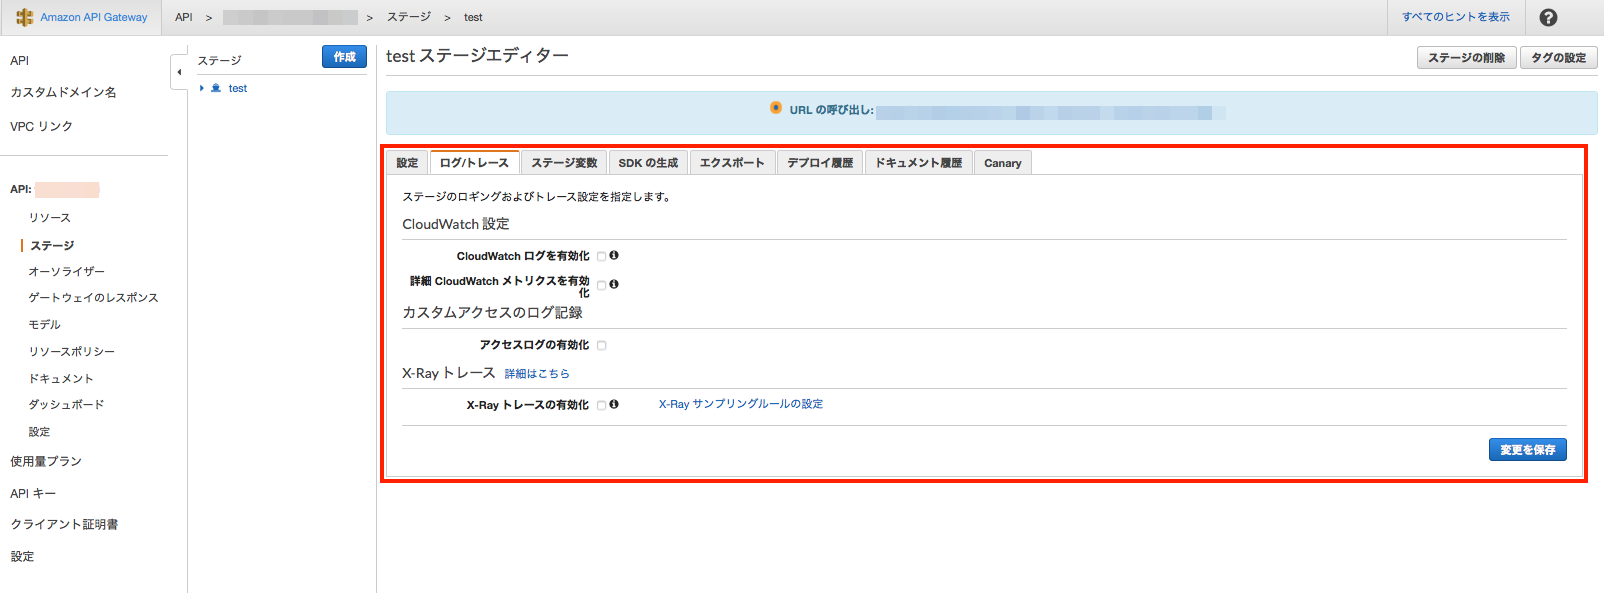The image size is (1604, 593).
Task: Open リソース in the sidebar
Action: click(50, 218)
